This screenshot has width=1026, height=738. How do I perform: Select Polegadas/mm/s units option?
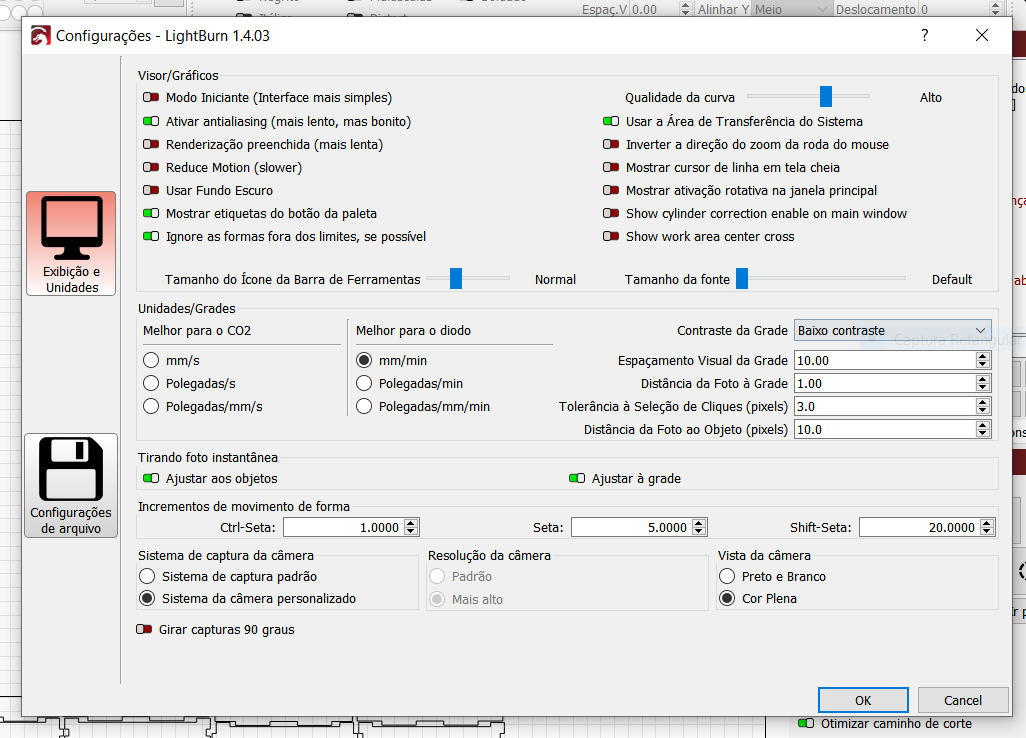151,406
